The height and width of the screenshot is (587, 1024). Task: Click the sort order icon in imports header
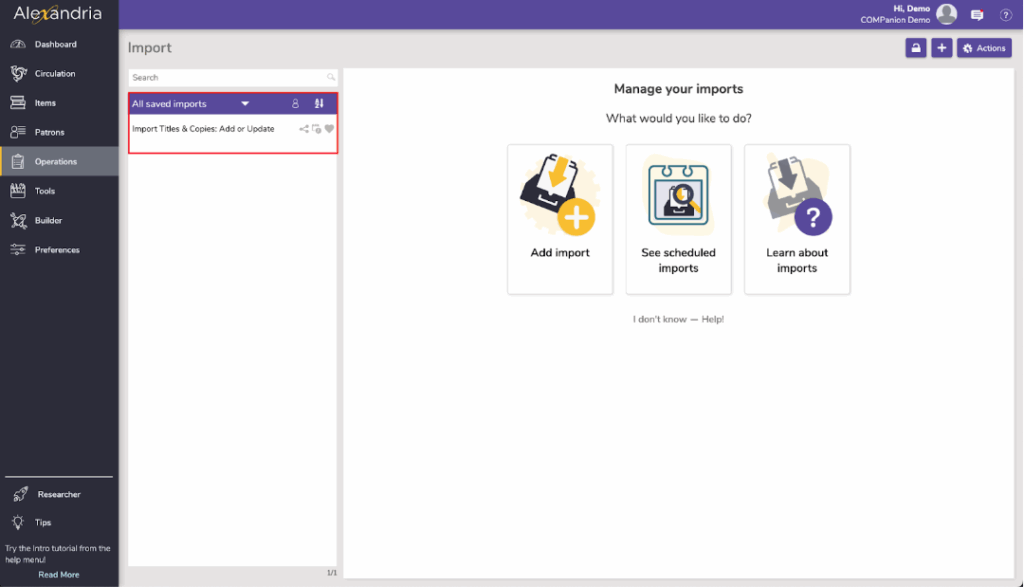319,103
